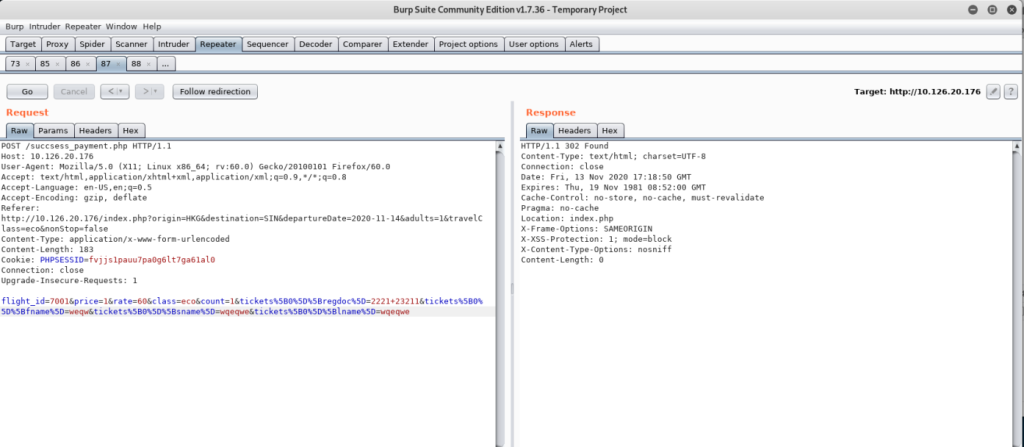Open the back history dropdown arrow
This screenshot has width=1024, height=447.
pyautogui.click(x=121, y=91)
